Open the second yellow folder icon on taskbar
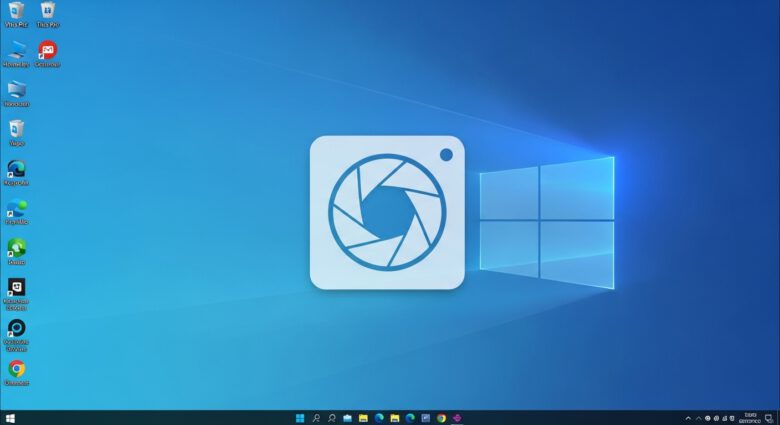This screenshot has height=425, width=780. 394,418
